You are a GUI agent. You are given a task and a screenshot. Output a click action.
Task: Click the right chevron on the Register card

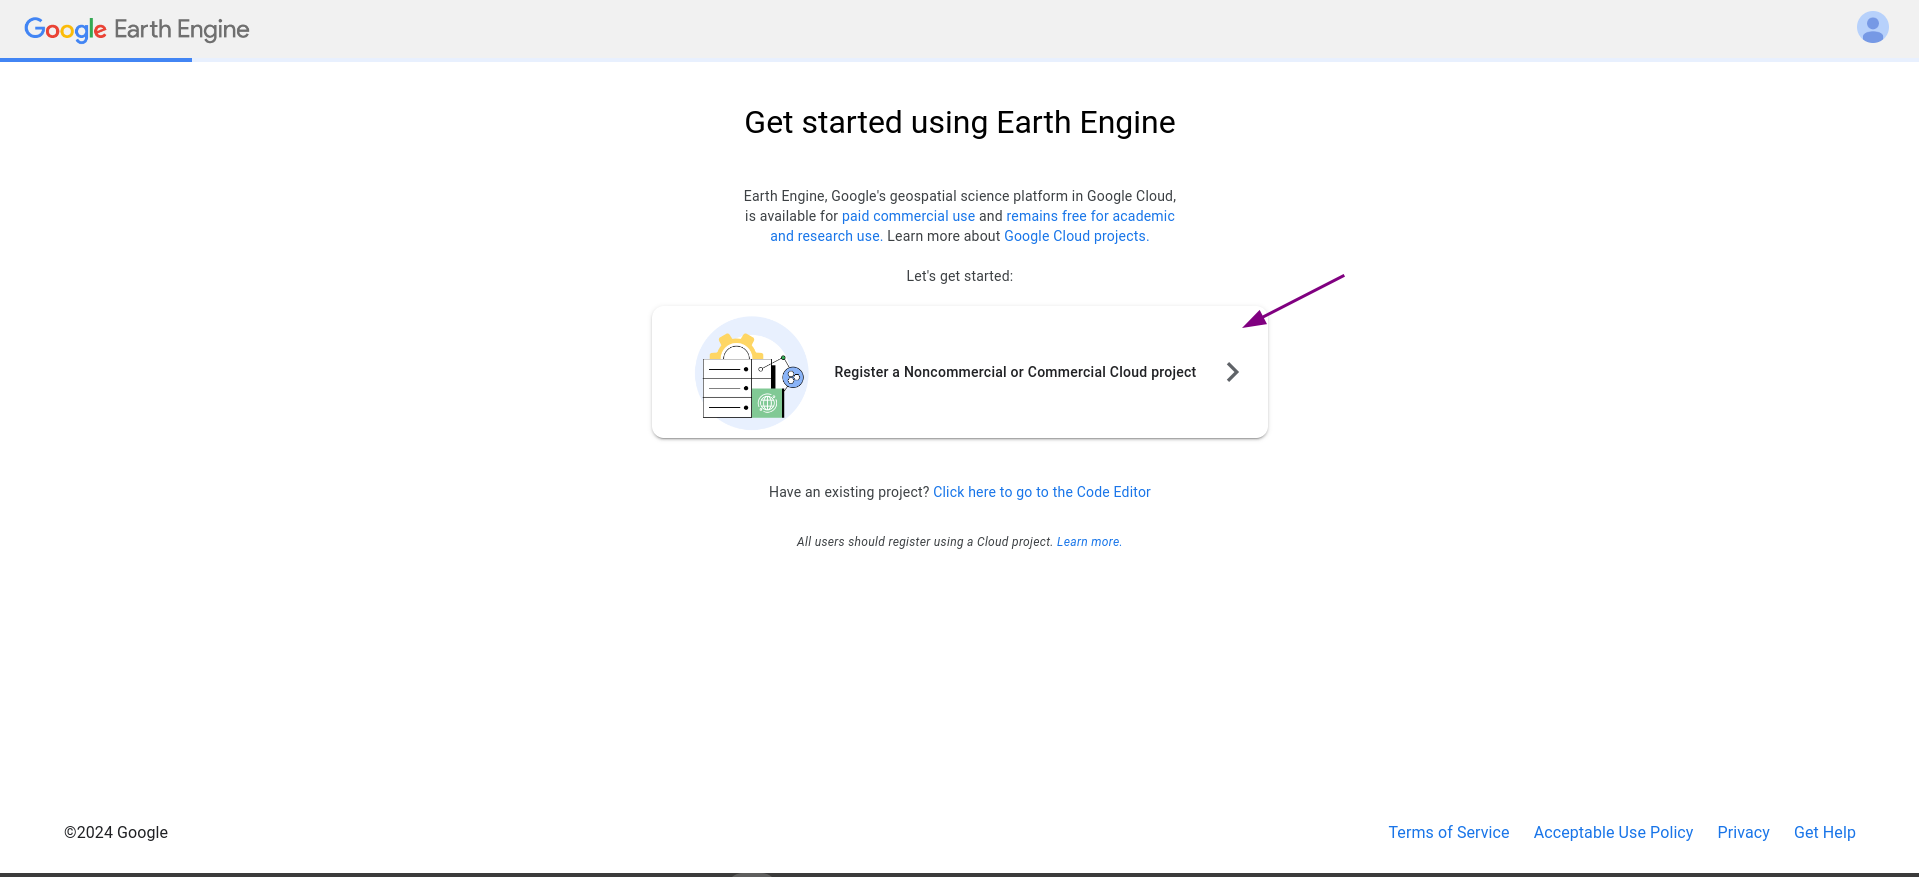(1232, 372)
